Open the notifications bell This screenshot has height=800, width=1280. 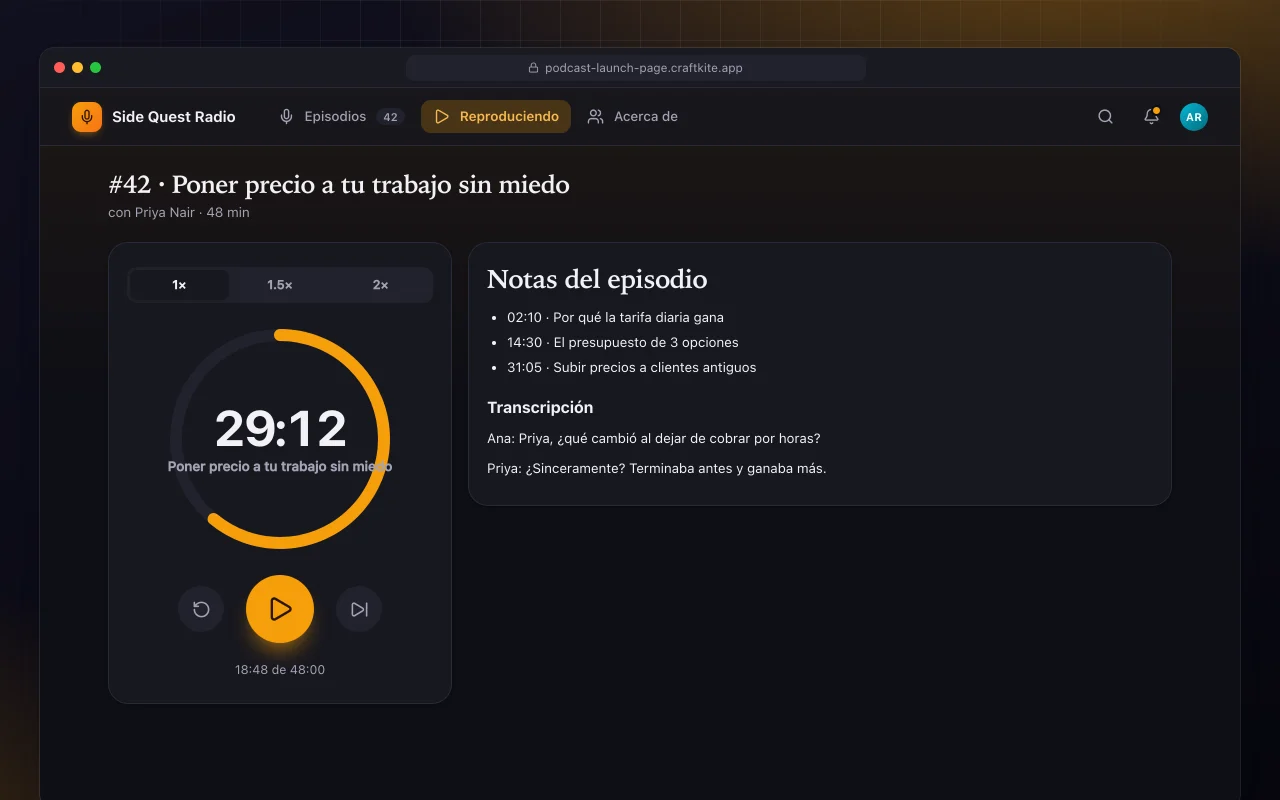coord(1151,117)
